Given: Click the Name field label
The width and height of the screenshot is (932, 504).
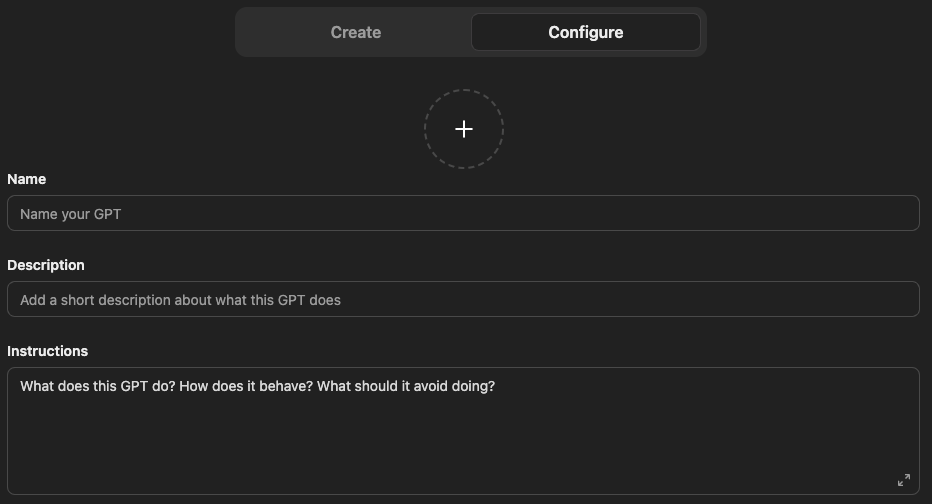Looking at the screenshot, I should click(27, 179).
